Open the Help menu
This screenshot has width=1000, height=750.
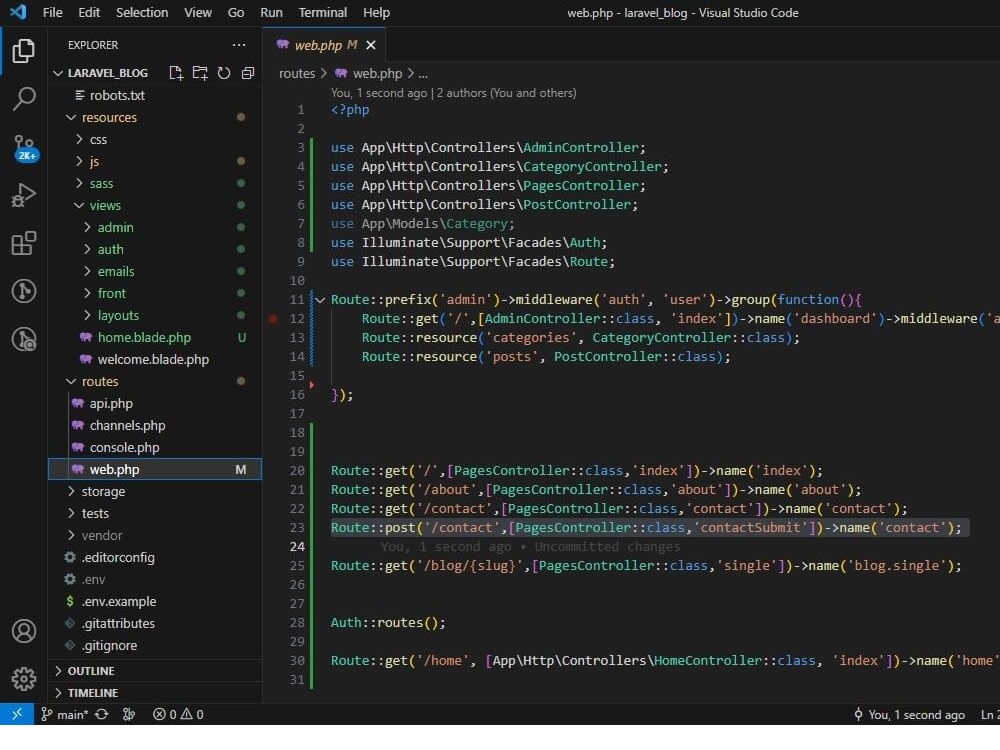376,12
